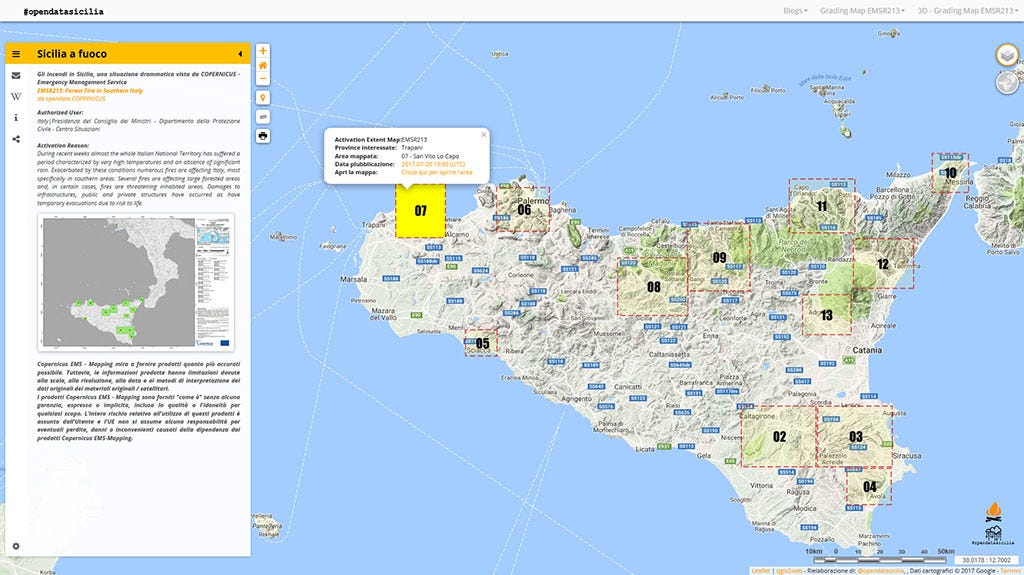Screen dimensions: 1024x575
Task: Print the map
Action: pyautogui.click(x=263, y=136)
